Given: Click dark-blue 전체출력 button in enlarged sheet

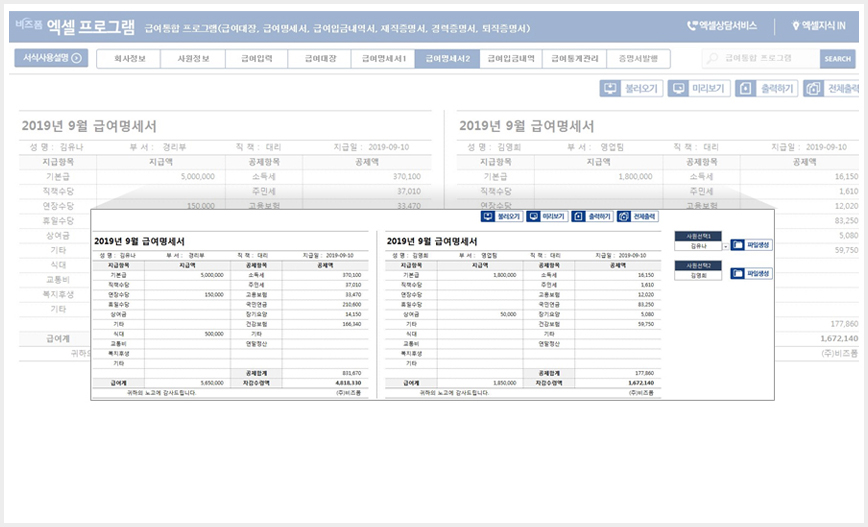Looking at the screenshot, I should click(638, 216).
